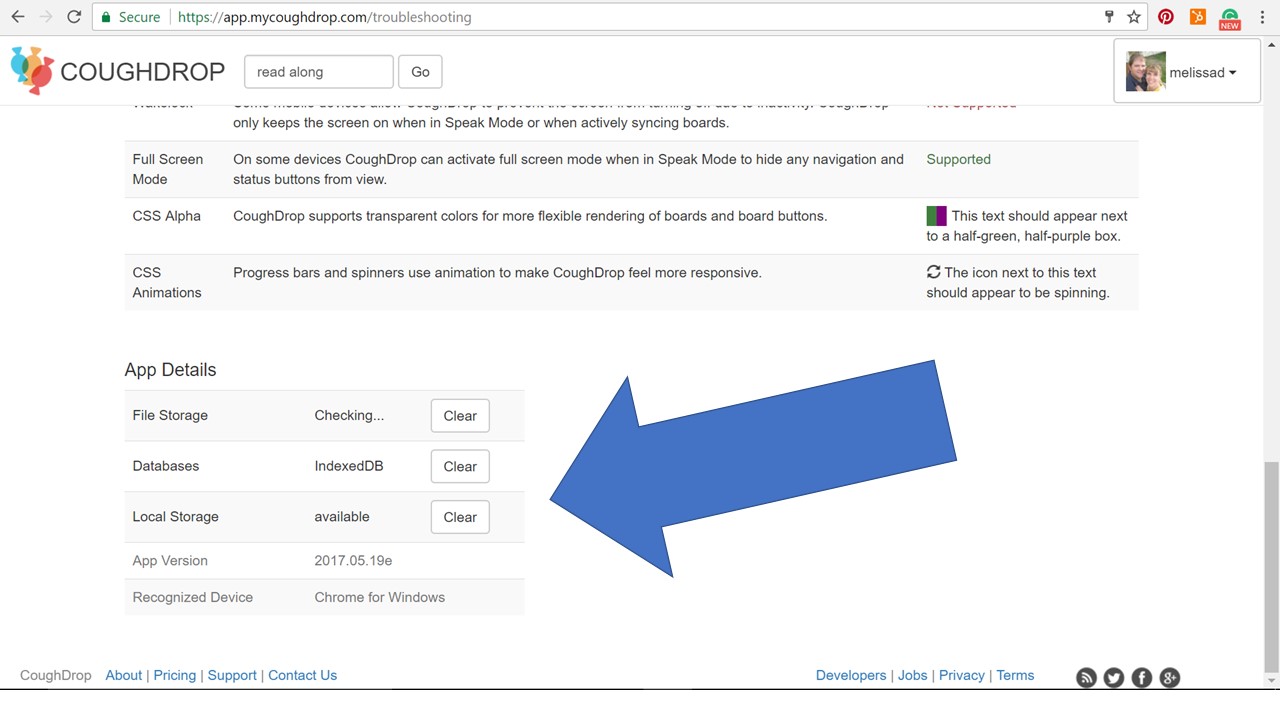Click the CSS Animations row label
1280x720 pixels.
click(x=166, y=282)
